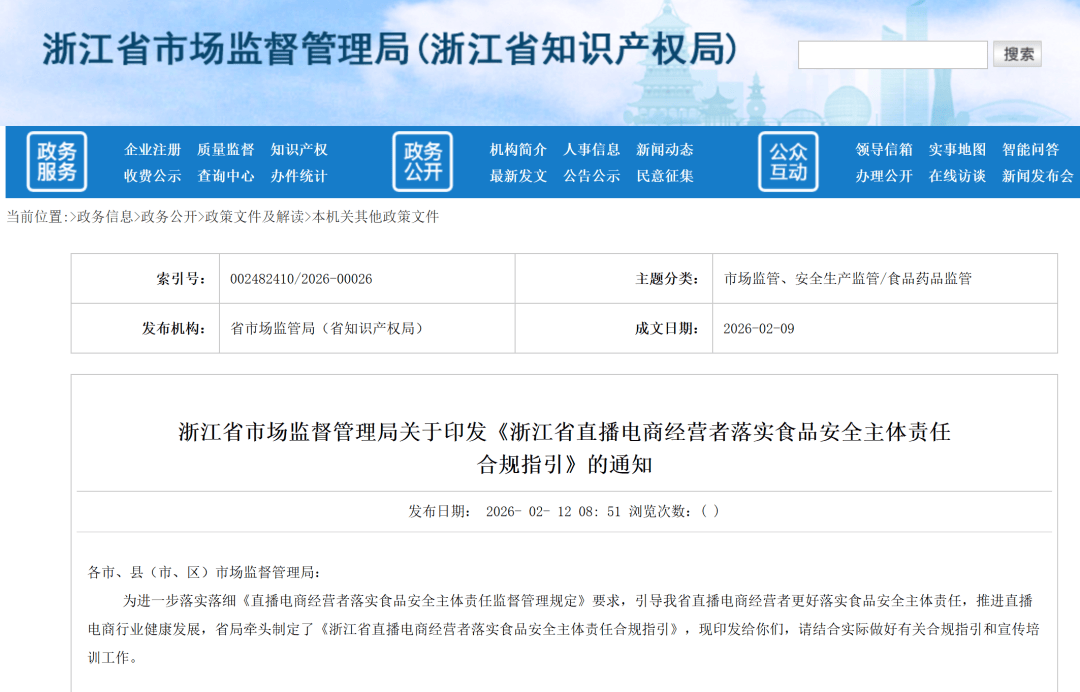Screen dimensions: 1080x692
Task: Click 本机关其他政策文件 breadcrumb link
Action: [376, 217]
